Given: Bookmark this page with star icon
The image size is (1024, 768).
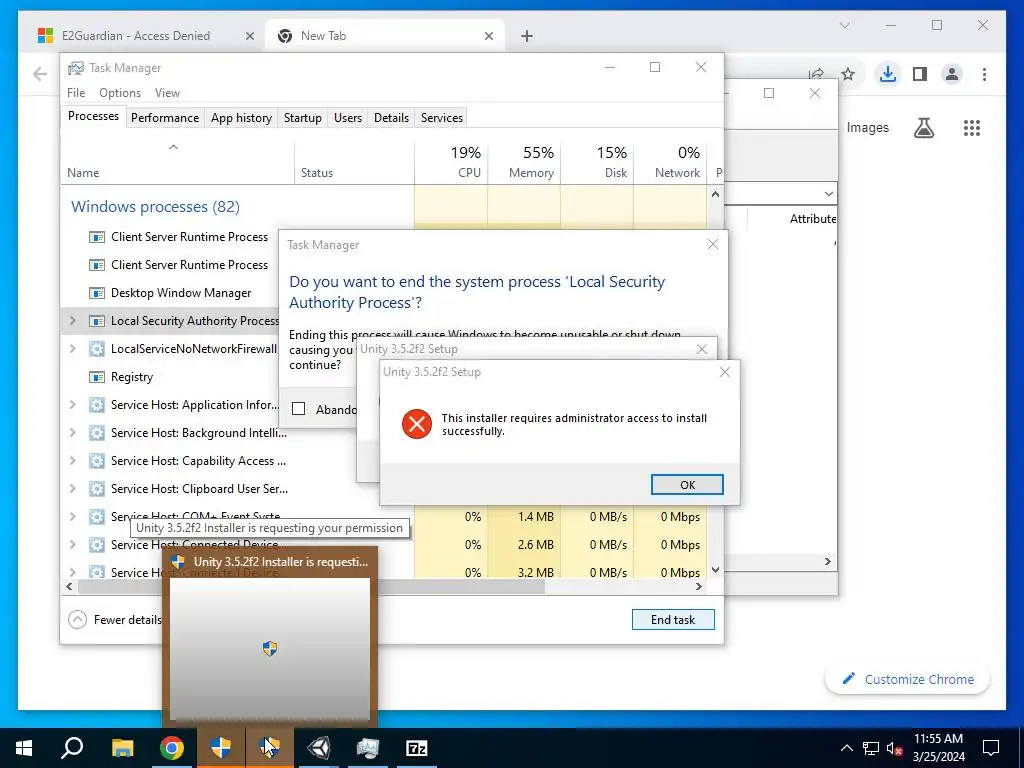Looking at the screenshot, I should click(x=848, y=74).
